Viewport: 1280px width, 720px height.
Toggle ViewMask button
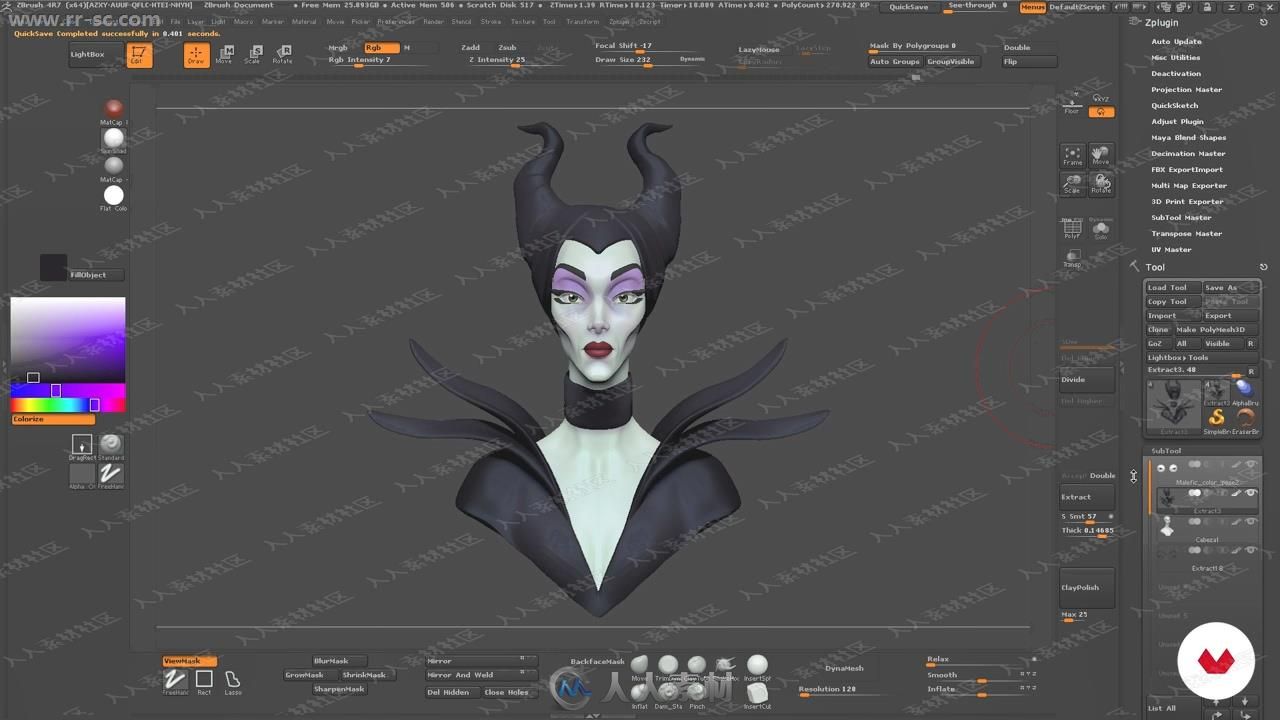tap(189, 661)
